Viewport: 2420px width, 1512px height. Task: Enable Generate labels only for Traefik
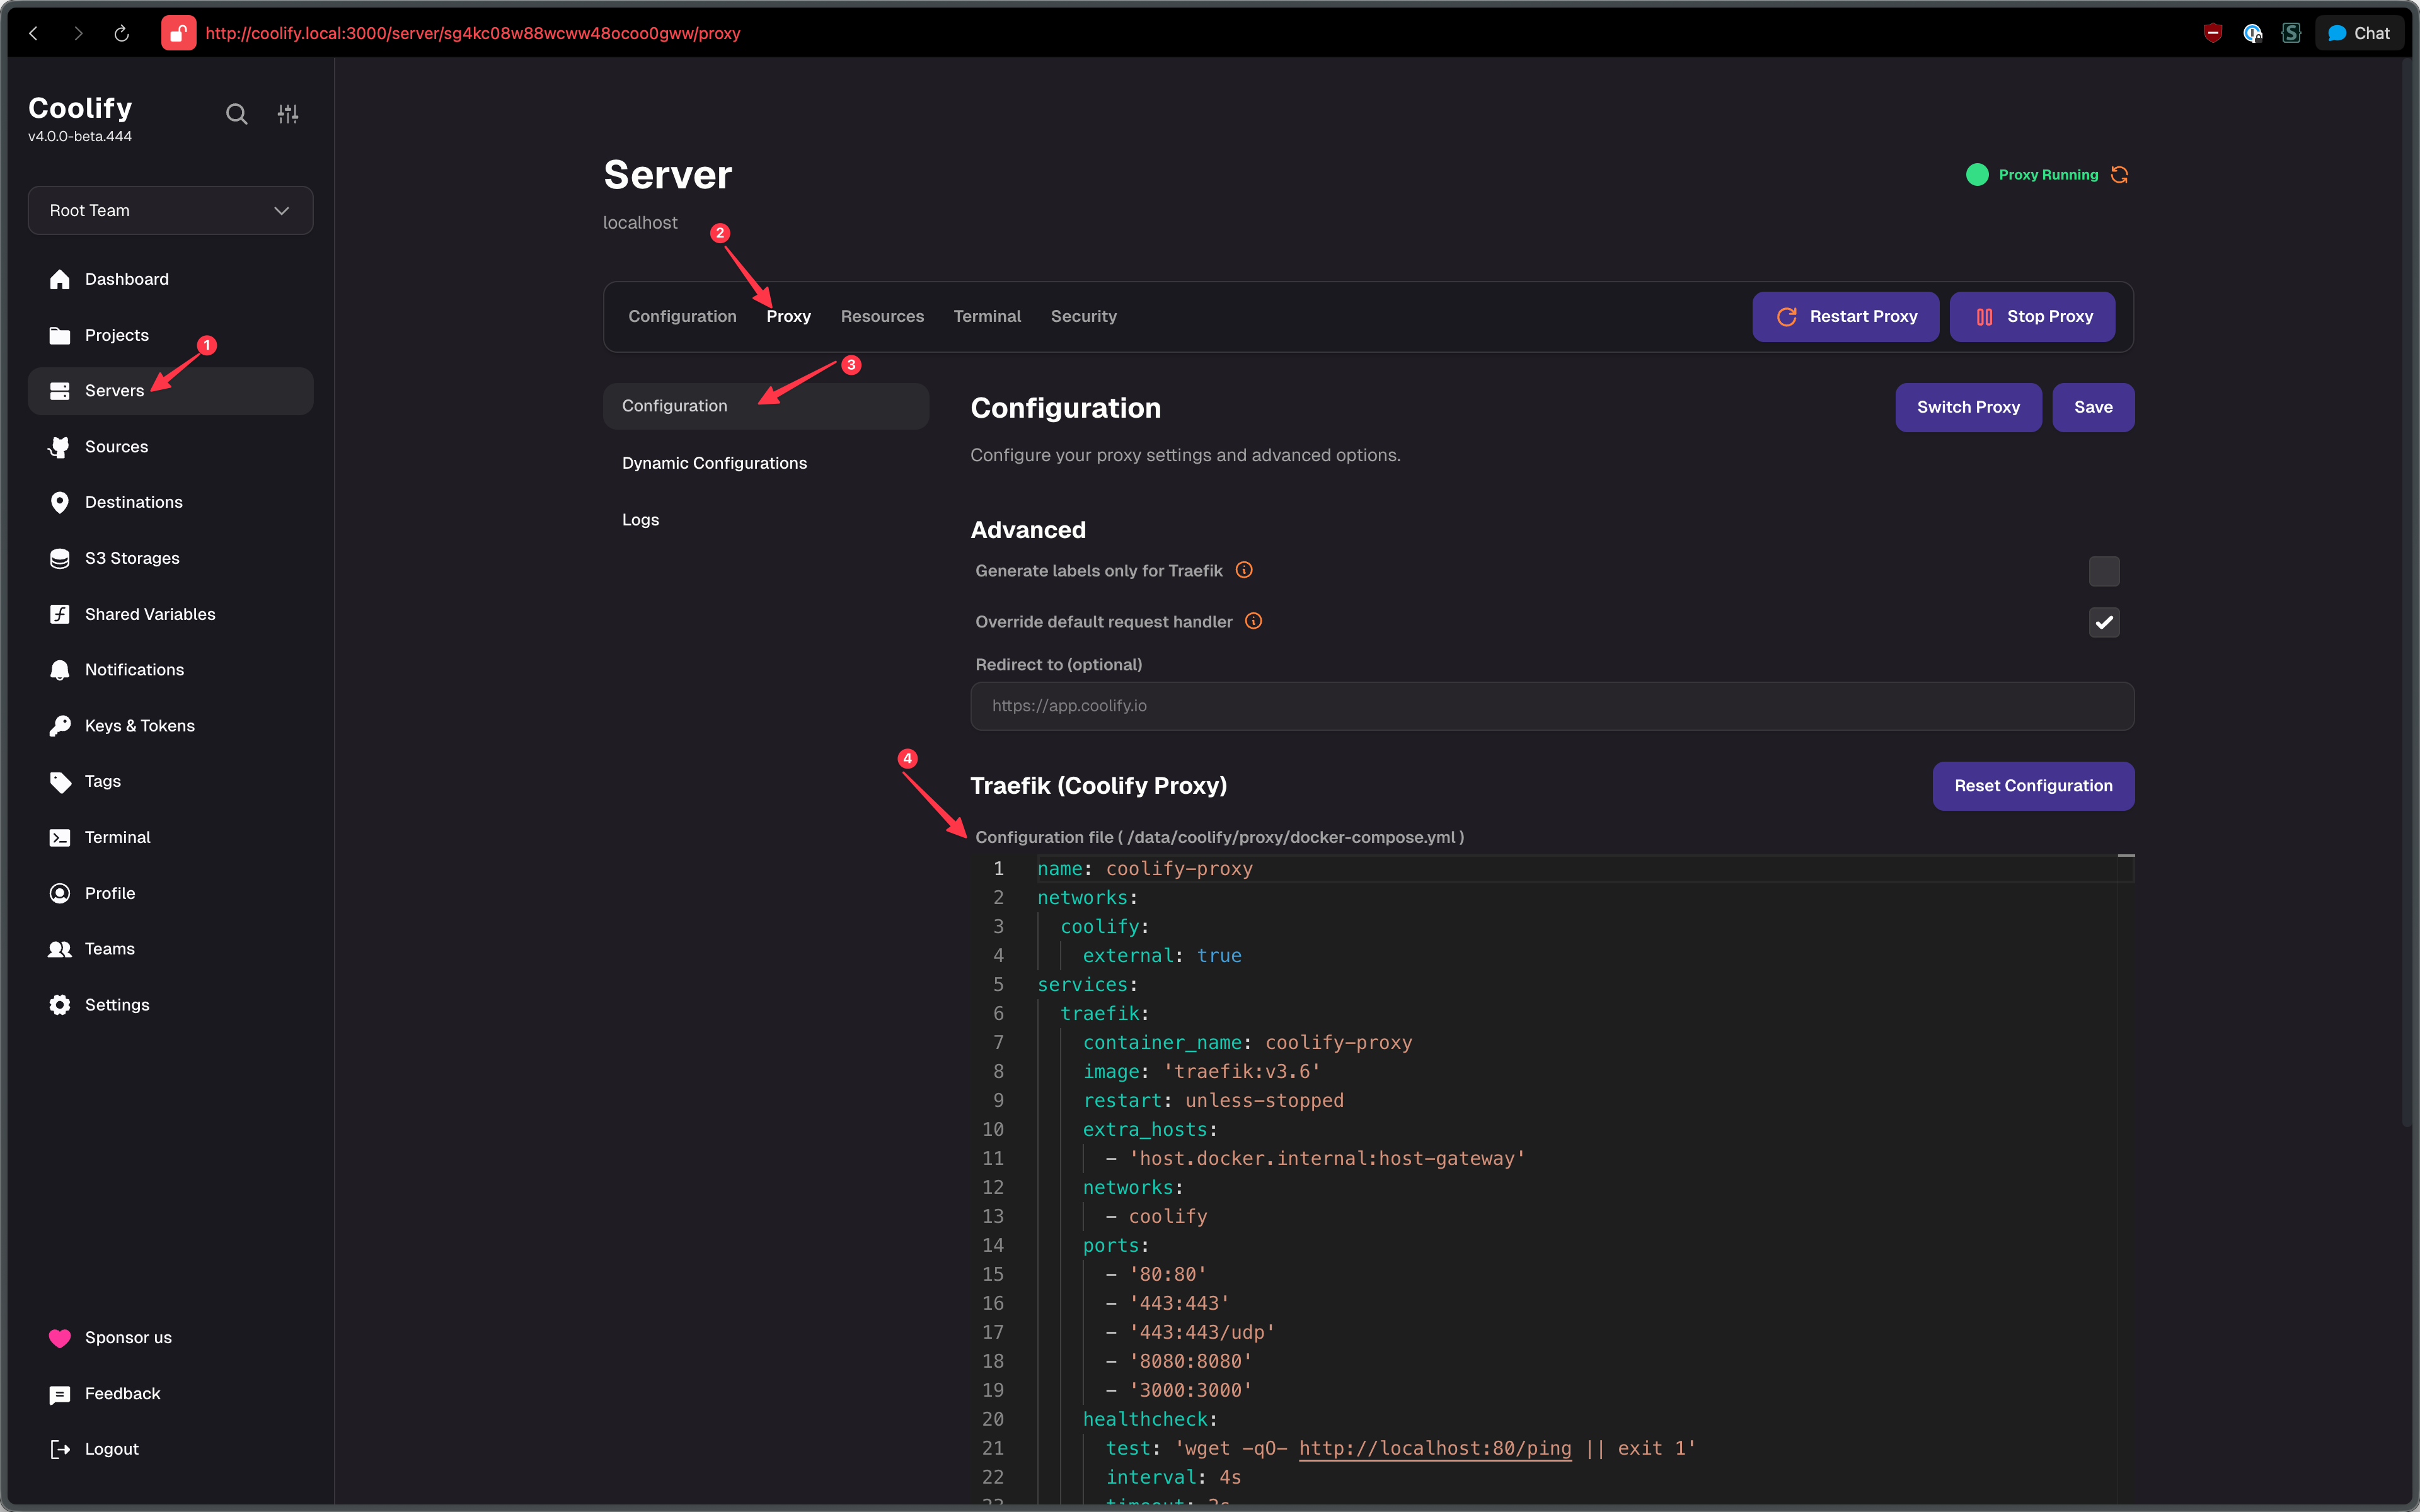pos(2103,571)
